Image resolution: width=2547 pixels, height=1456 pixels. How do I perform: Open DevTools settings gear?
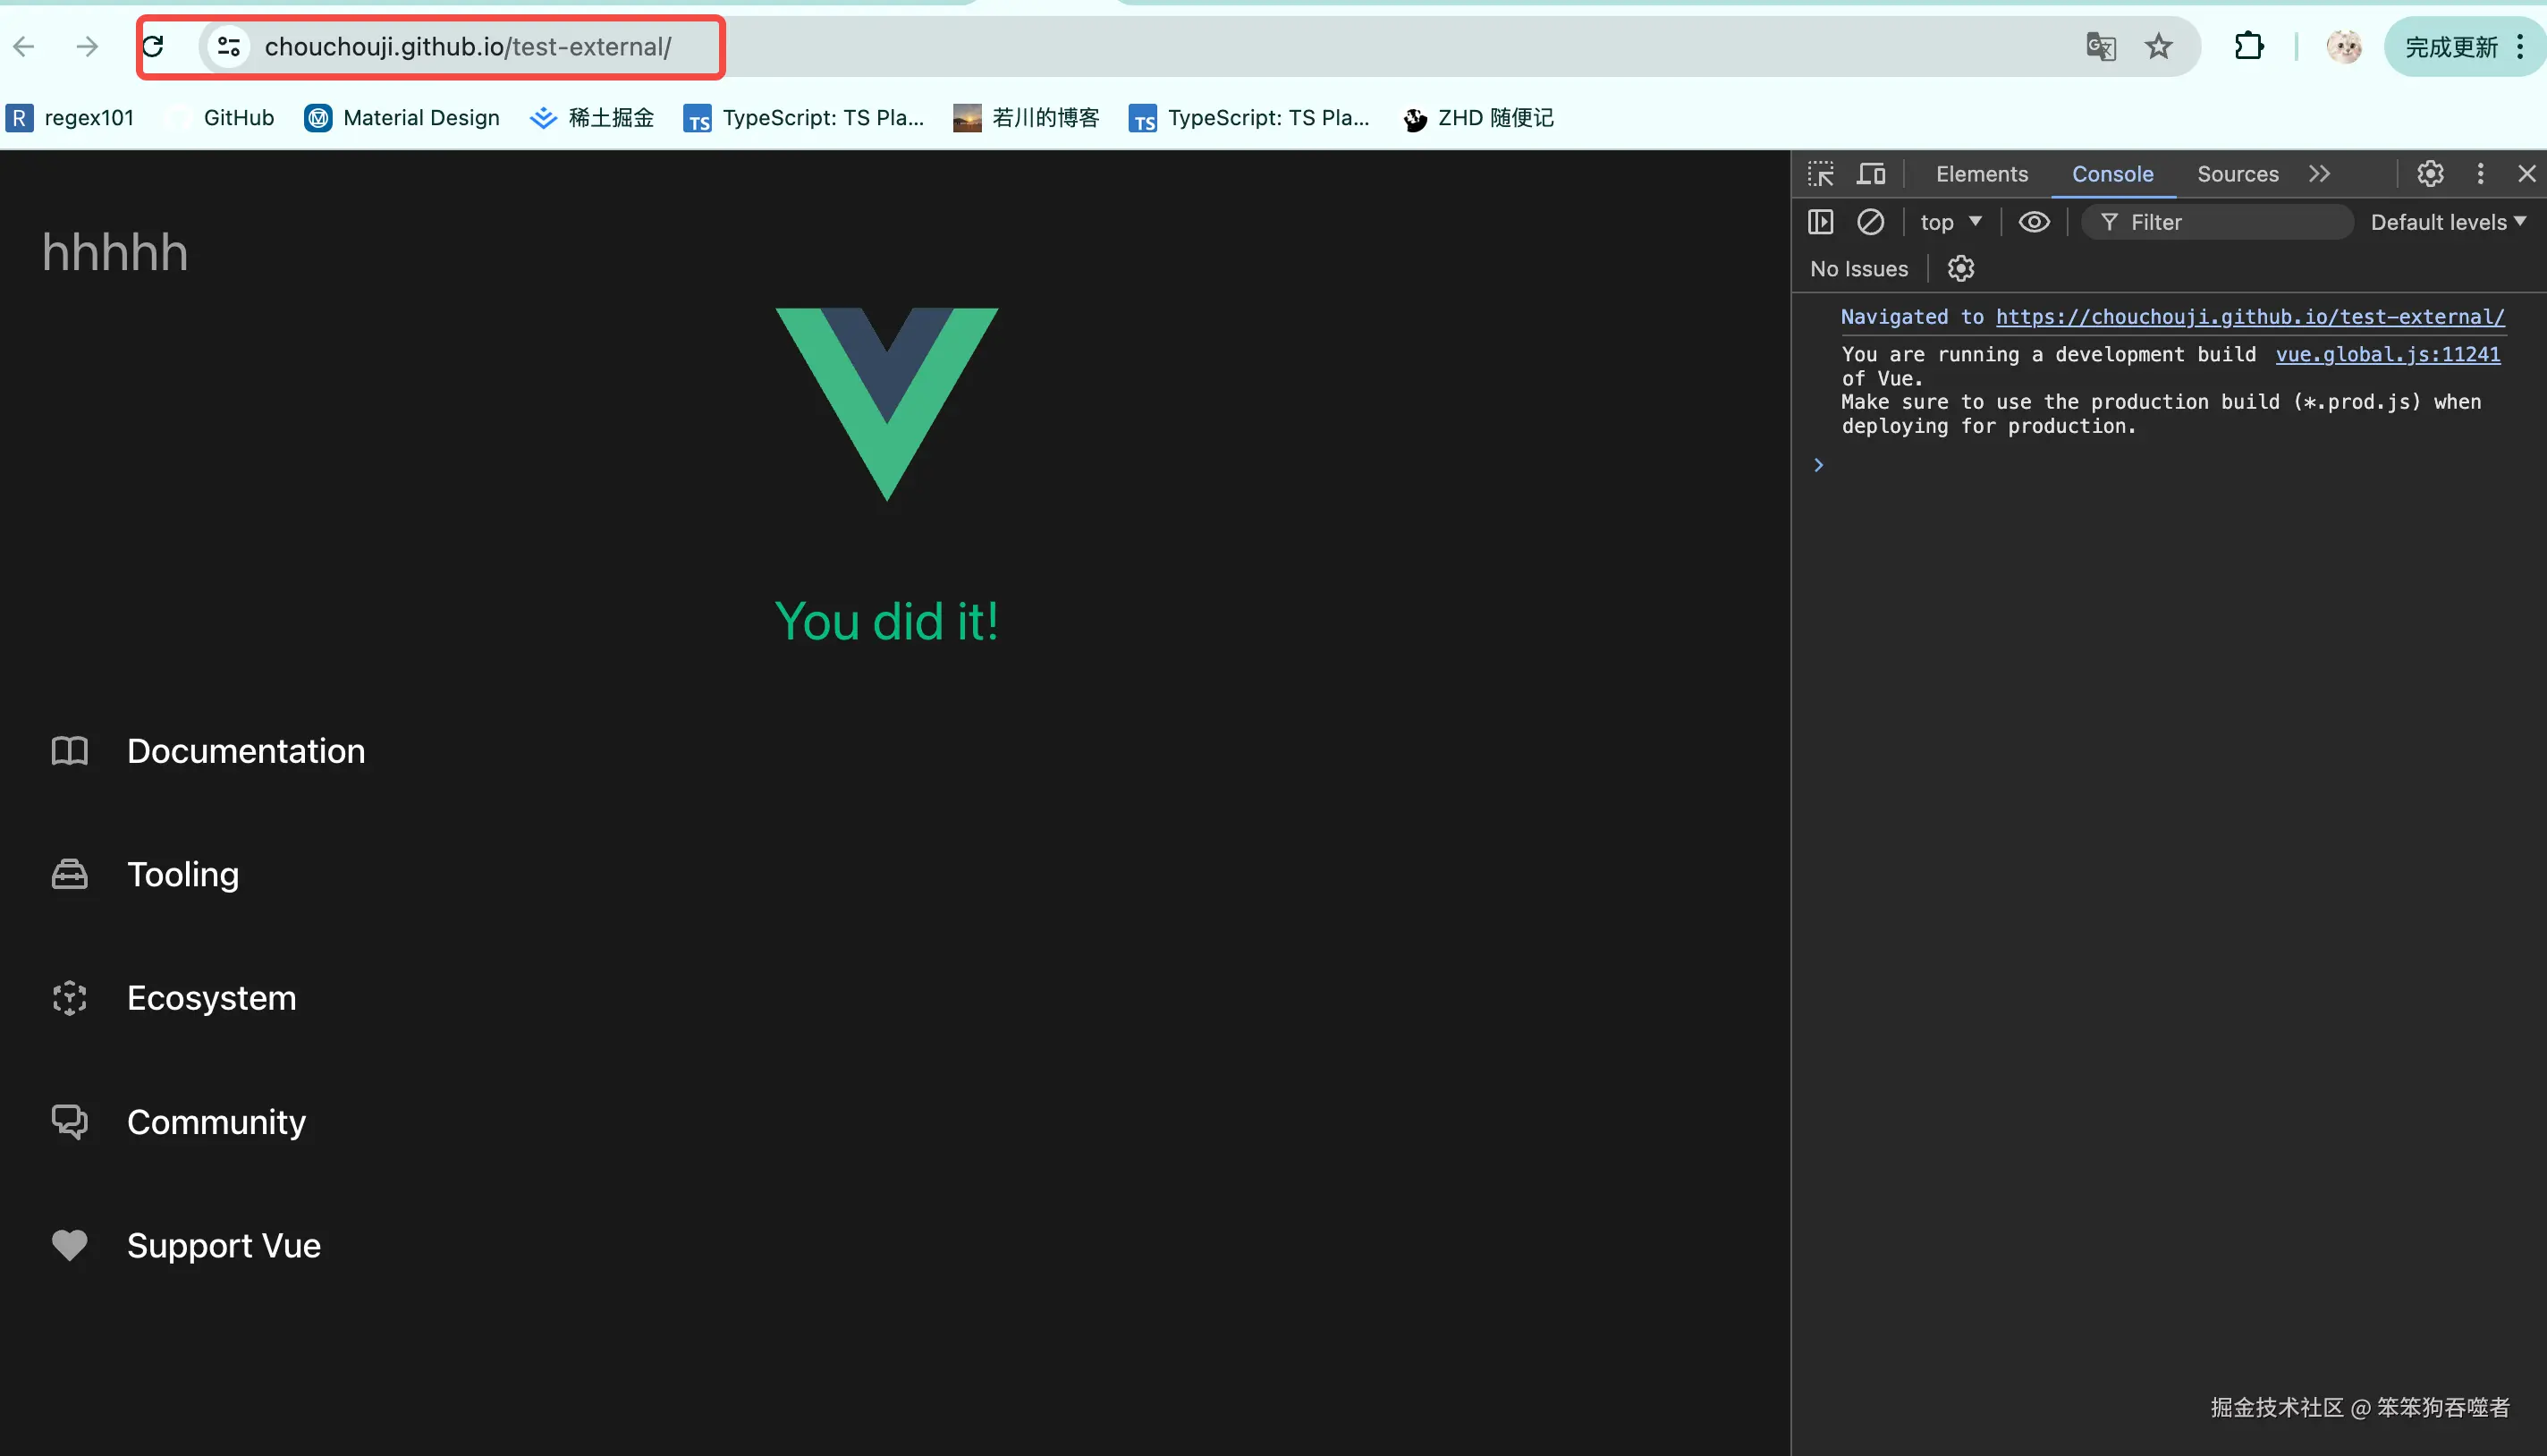pos(2431,174)
